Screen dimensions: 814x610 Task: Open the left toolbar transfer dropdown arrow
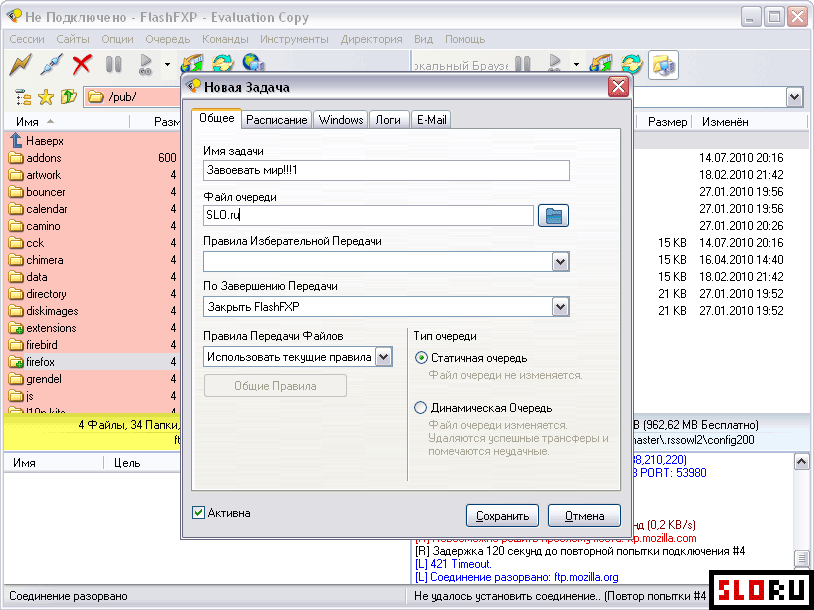click(x=167, y=65)
